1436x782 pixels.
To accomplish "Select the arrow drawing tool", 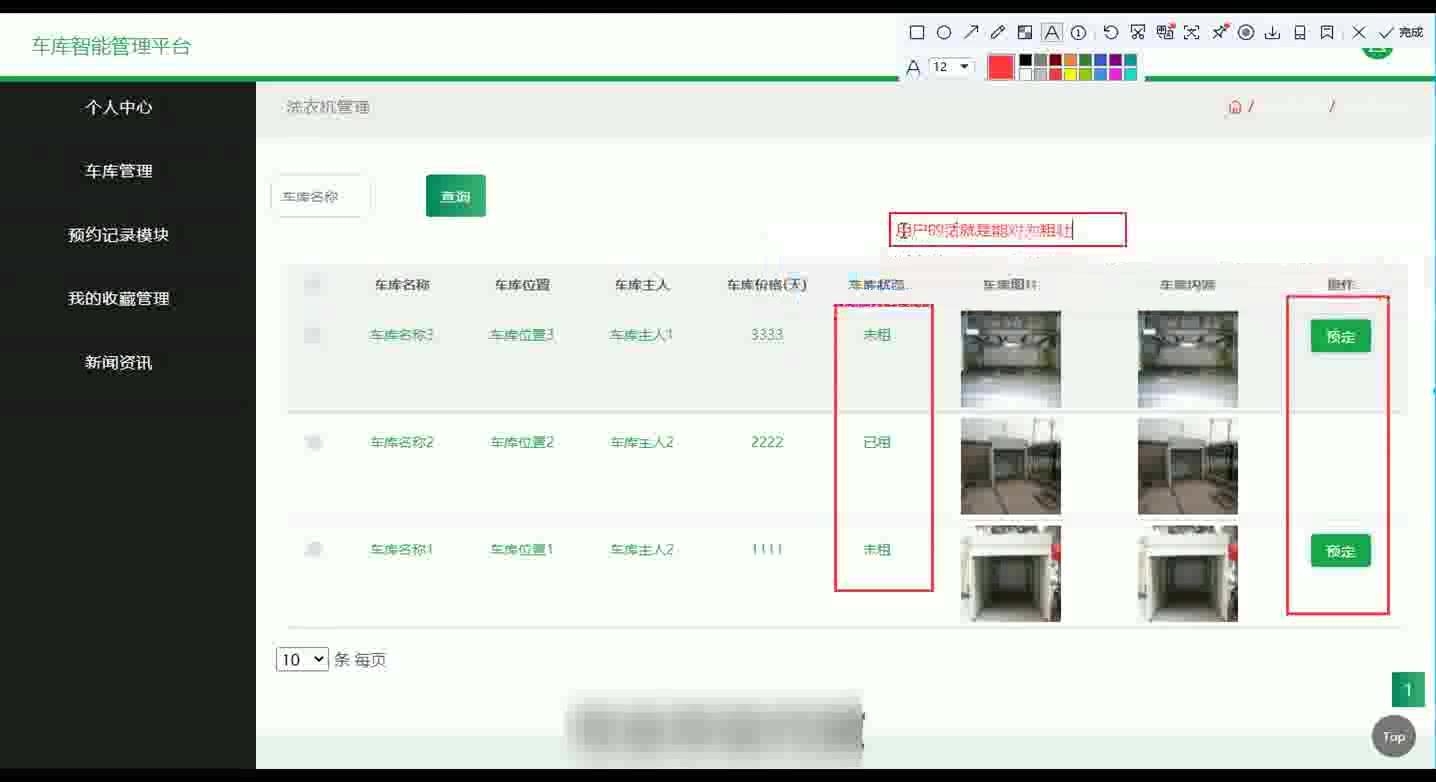I will [970, 33].
